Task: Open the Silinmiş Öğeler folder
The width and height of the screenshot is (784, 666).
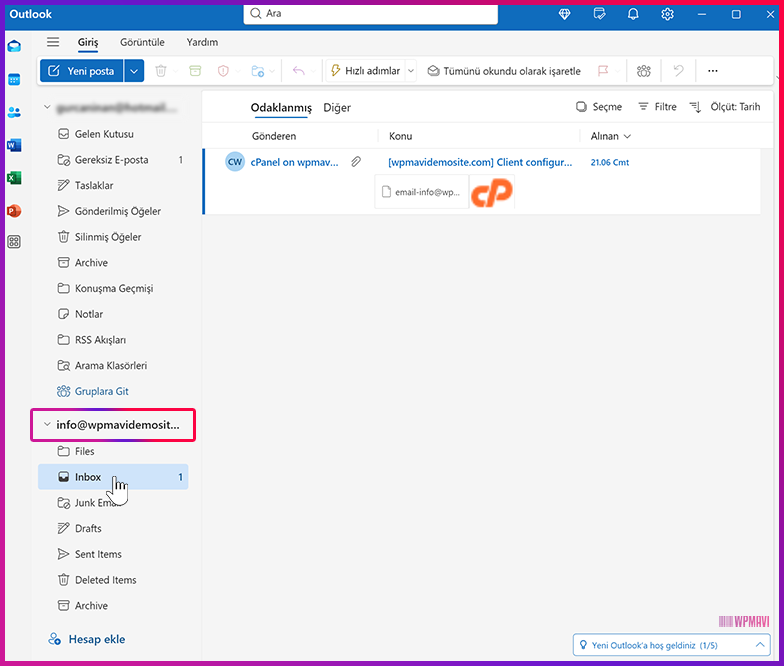Action: coord(113,237)
